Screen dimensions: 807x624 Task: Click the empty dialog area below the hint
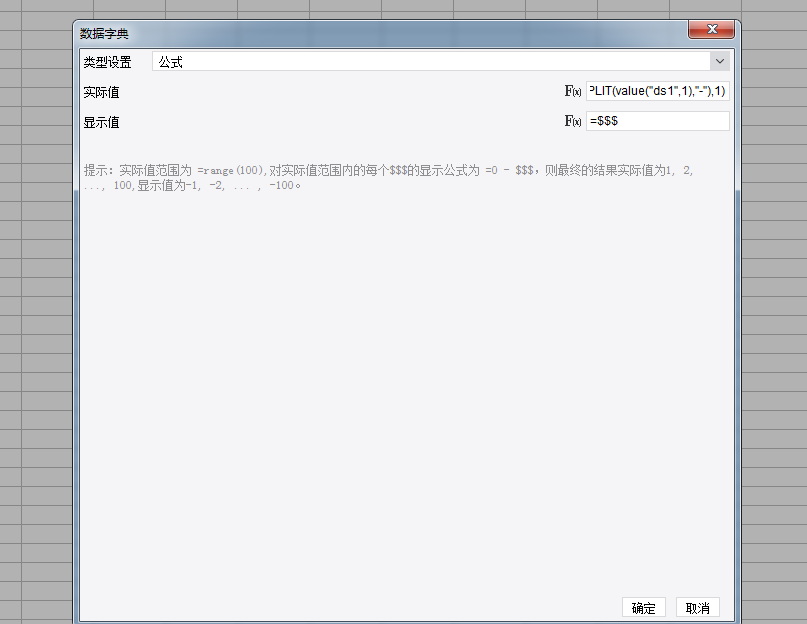point(407,391)
